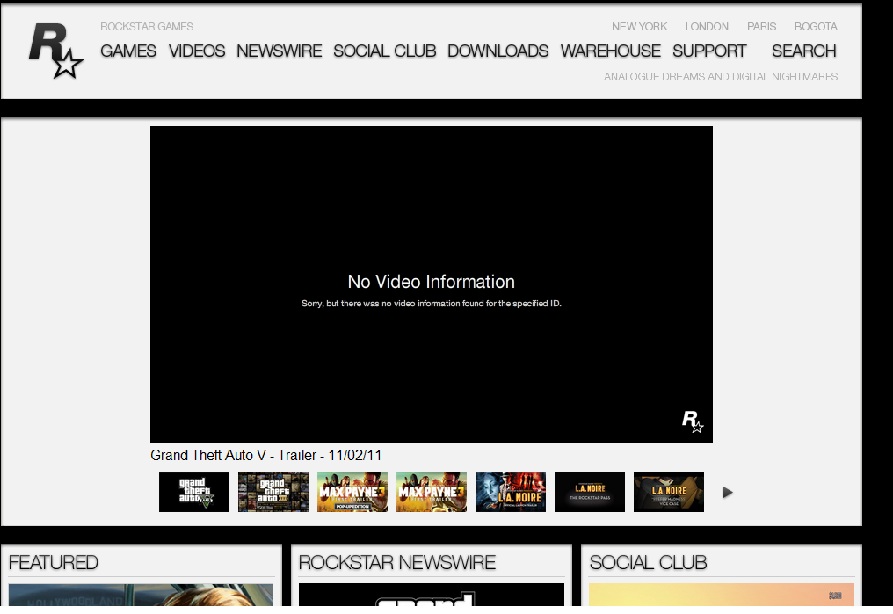Screen dimensions: 893x614
Task: Click the No Video Information message
Action: [431, 281]
